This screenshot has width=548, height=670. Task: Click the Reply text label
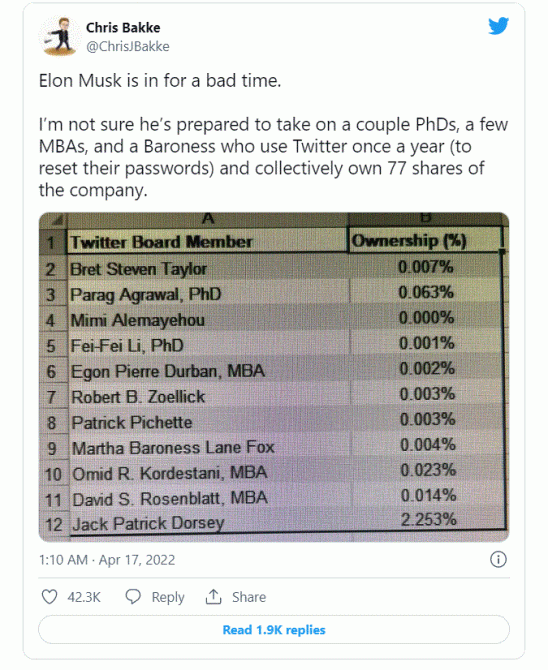pyautogui.click(x=168, y=597)
